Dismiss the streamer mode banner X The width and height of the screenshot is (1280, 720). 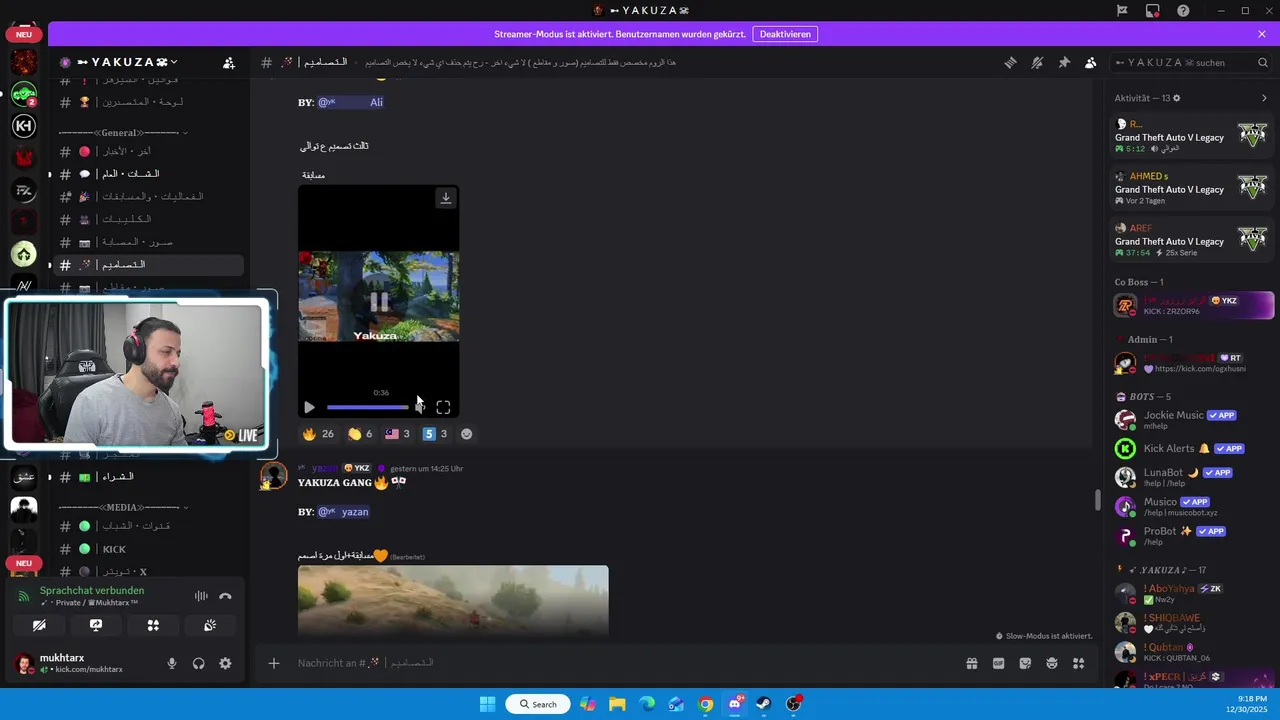(x=1262, y=34)
